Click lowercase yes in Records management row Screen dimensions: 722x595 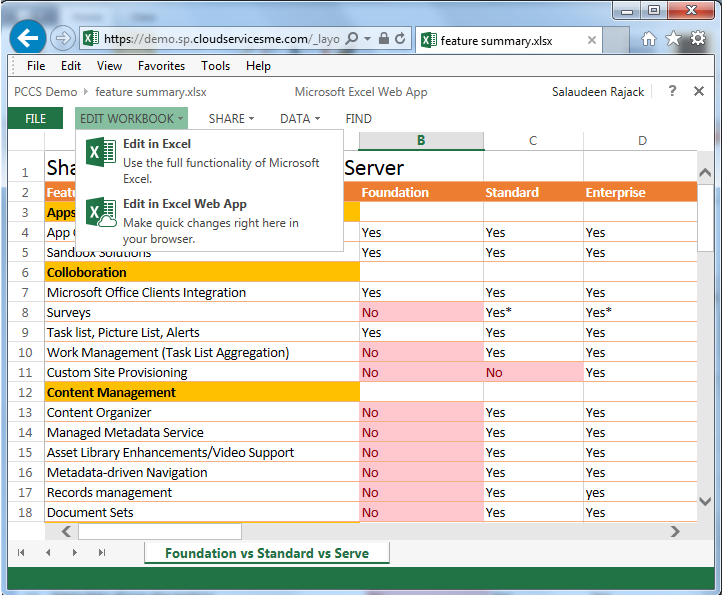pos(640,493)
